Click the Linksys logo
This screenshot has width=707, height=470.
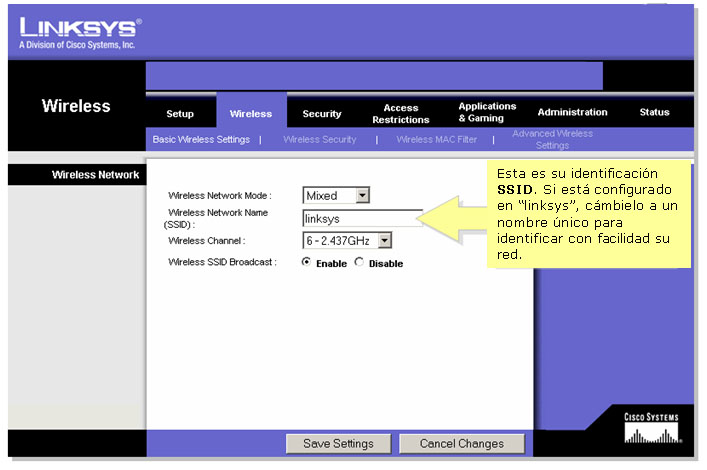80,33
